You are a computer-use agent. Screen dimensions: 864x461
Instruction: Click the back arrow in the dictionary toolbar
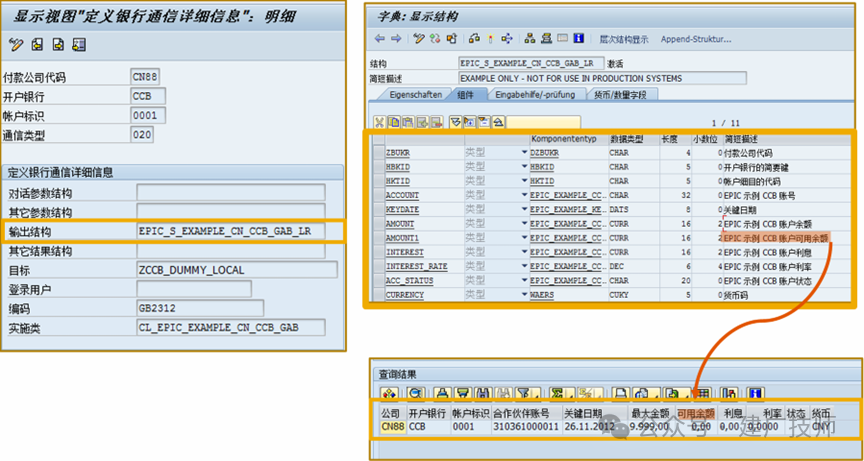(x=380, y=39)
